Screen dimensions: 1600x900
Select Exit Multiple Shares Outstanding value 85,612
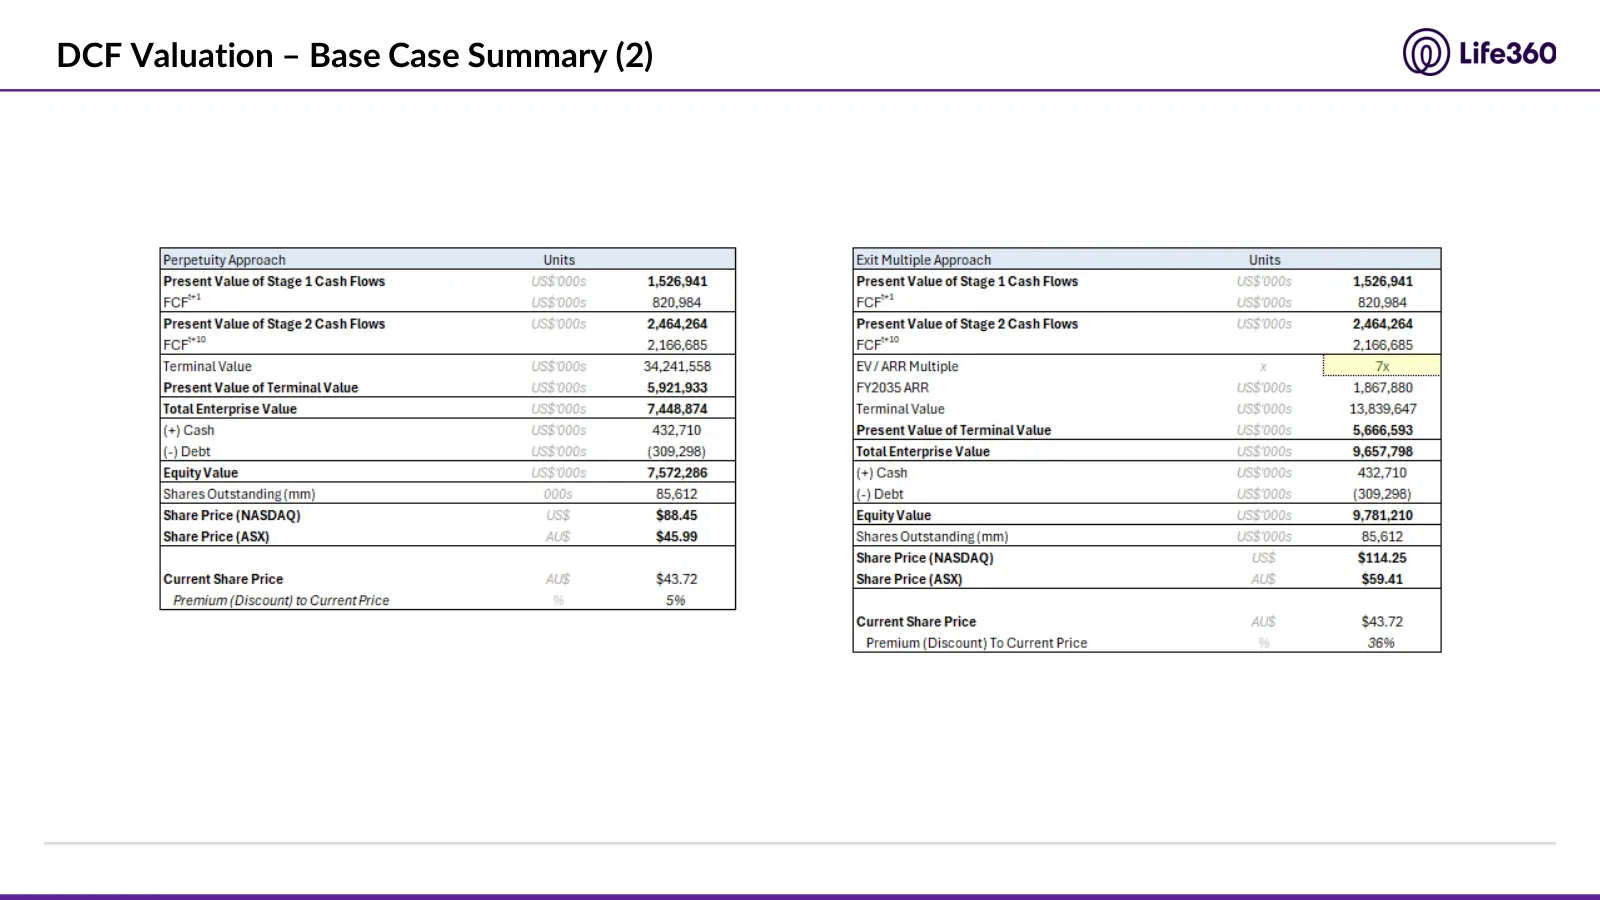pyautogui.click(x=1382, y=537)
